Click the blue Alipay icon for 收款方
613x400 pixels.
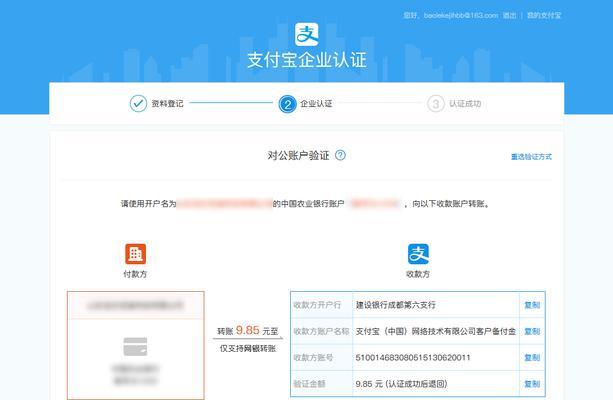point(418,254)
